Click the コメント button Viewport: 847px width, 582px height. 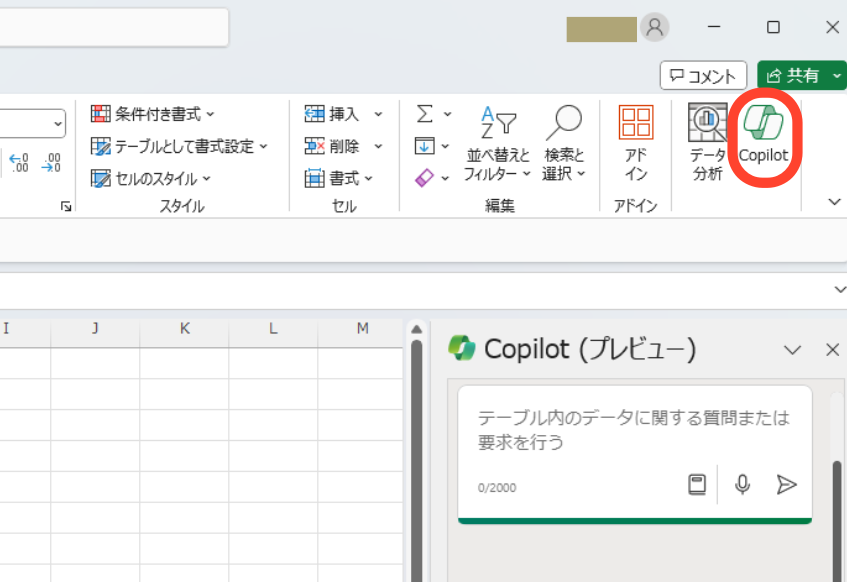704,75
